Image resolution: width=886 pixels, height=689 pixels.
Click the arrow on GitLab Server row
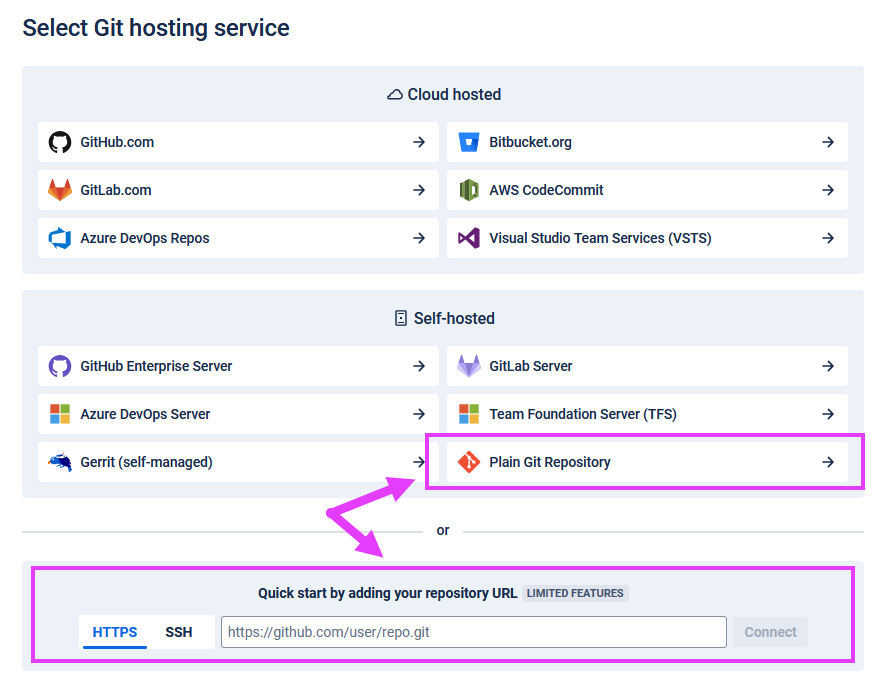tap(828, 366)
